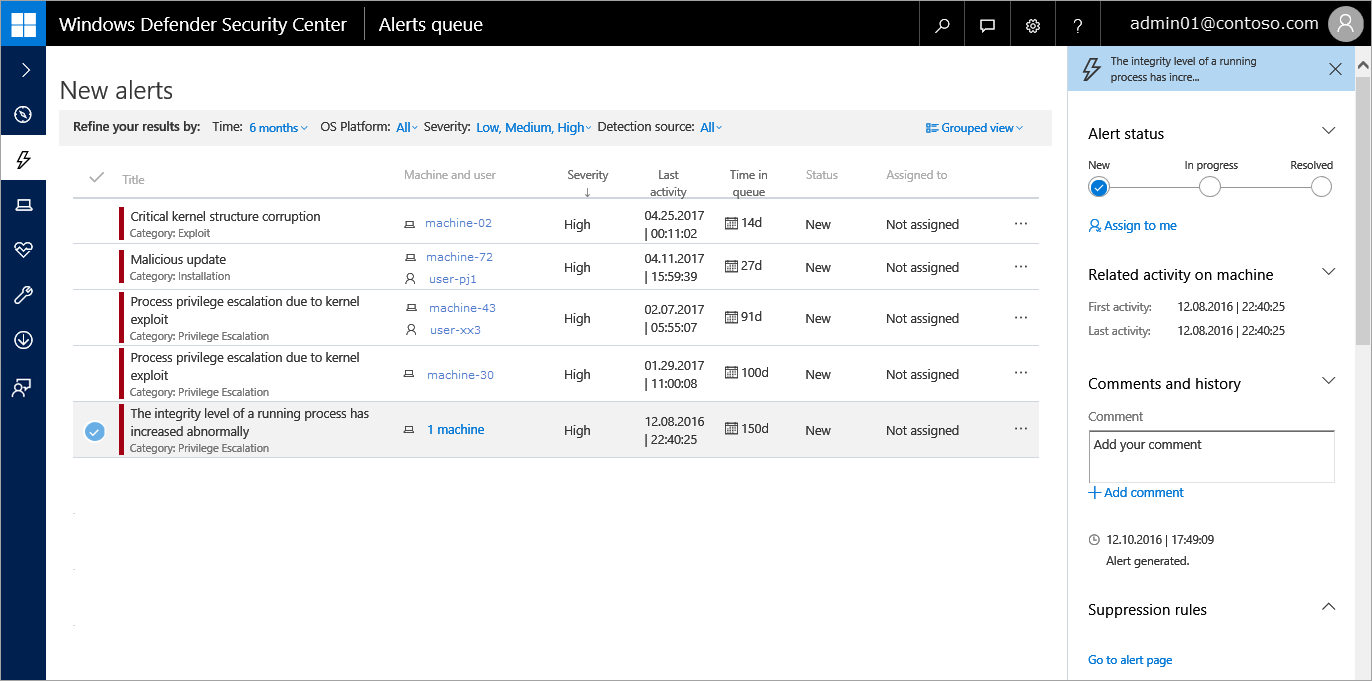The image size is (1372, 681).
Task: Set alert status to In progress
Action: click(x=1209, y=187)
